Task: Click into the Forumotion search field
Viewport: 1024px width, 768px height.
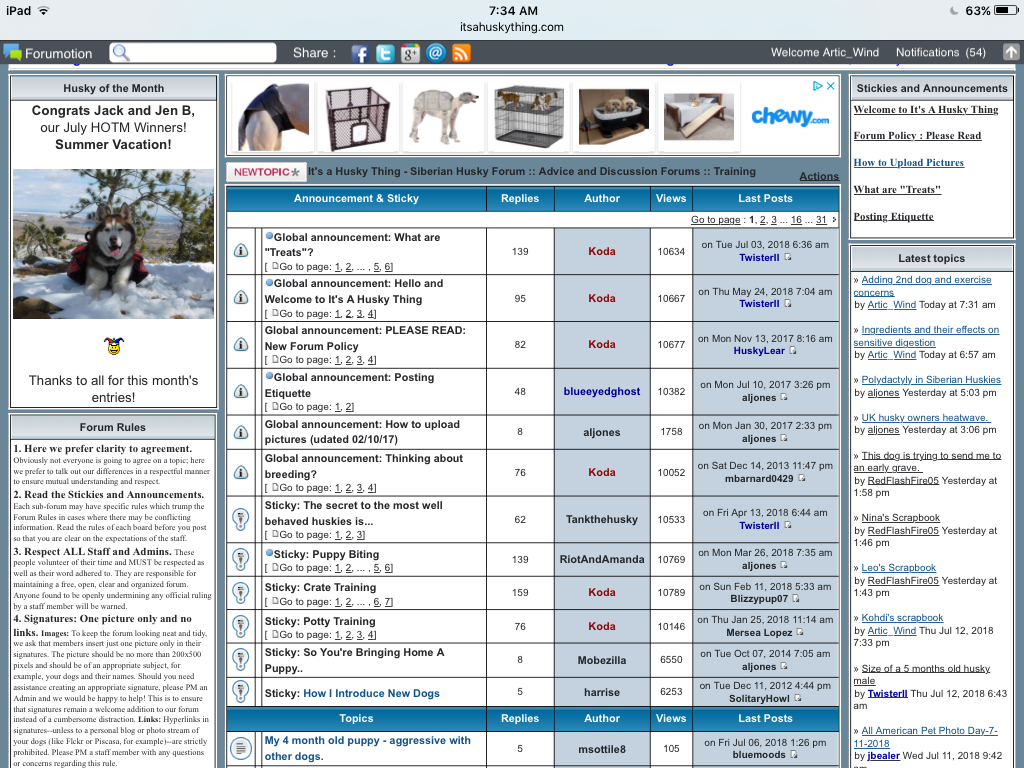Action: (x=193, y=53)
